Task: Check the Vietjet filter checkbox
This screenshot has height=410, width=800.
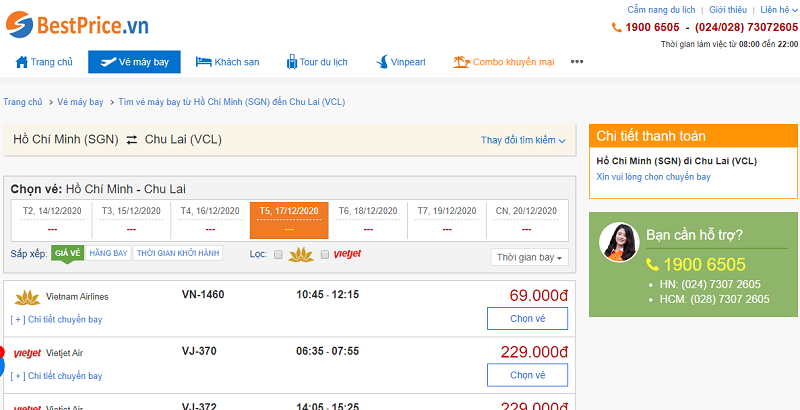Action: (324, 254)
